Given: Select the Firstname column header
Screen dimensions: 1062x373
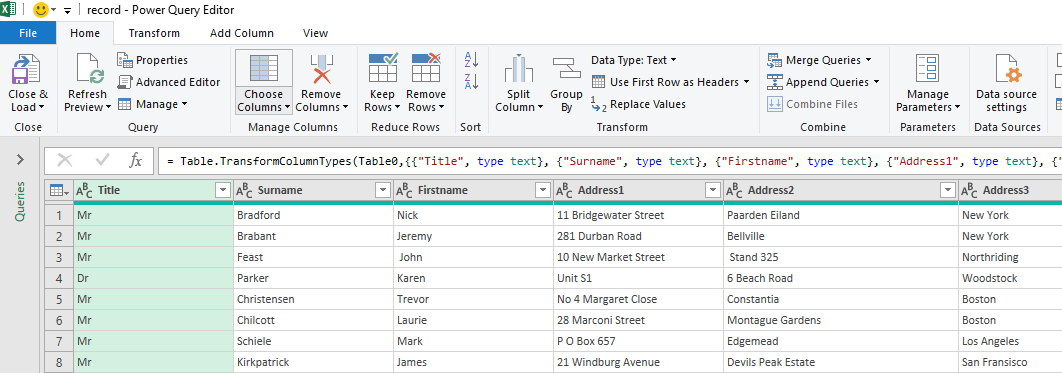Looking at the screenshot, I should (473, 191).
